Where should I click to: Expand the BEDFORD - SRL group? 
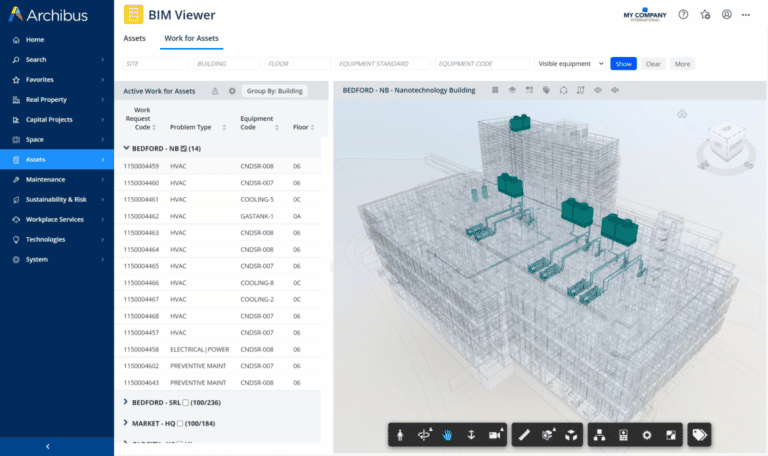[x=125, y=402]
